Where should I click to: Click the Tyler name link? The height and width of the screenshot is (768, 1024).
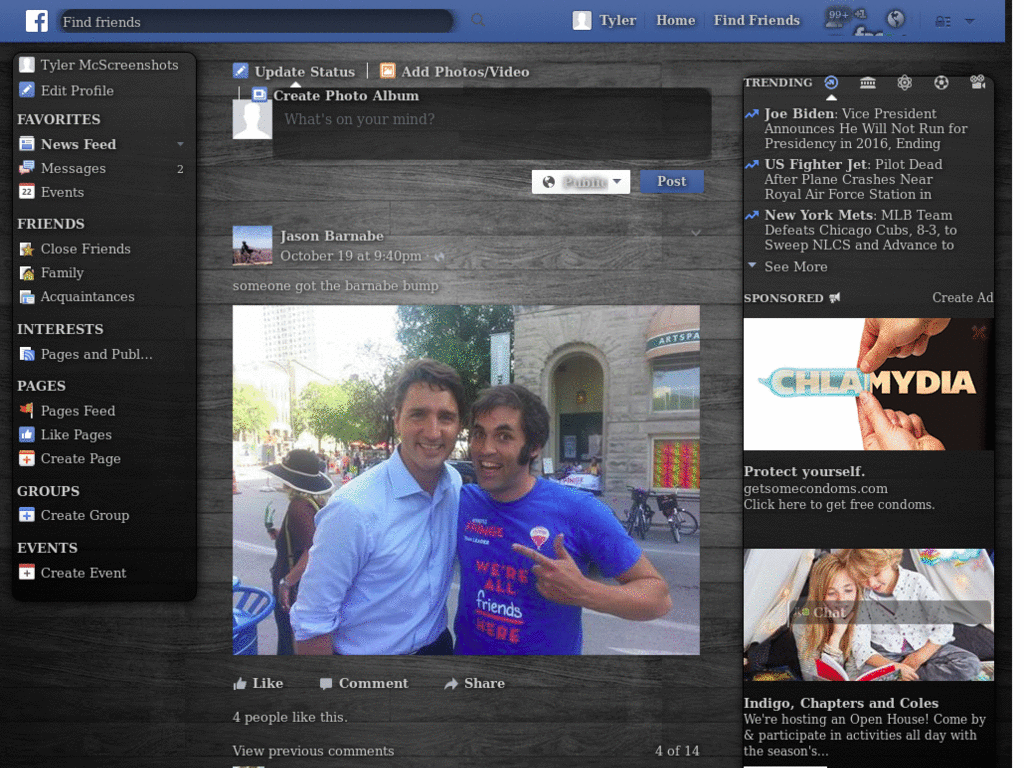coord(617,20)
